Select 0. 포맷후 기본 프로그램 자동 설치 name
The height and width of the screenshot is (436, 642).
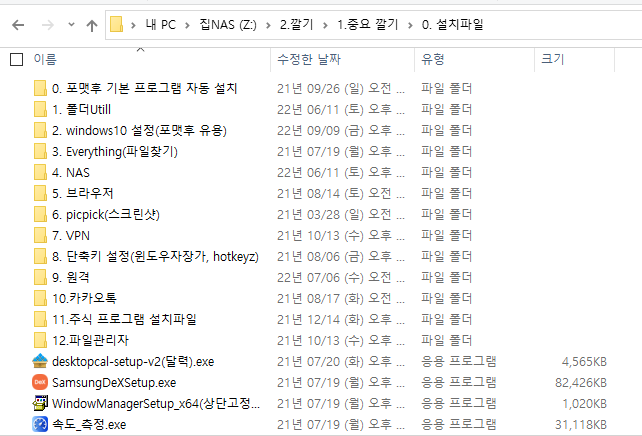click(145, 88)
